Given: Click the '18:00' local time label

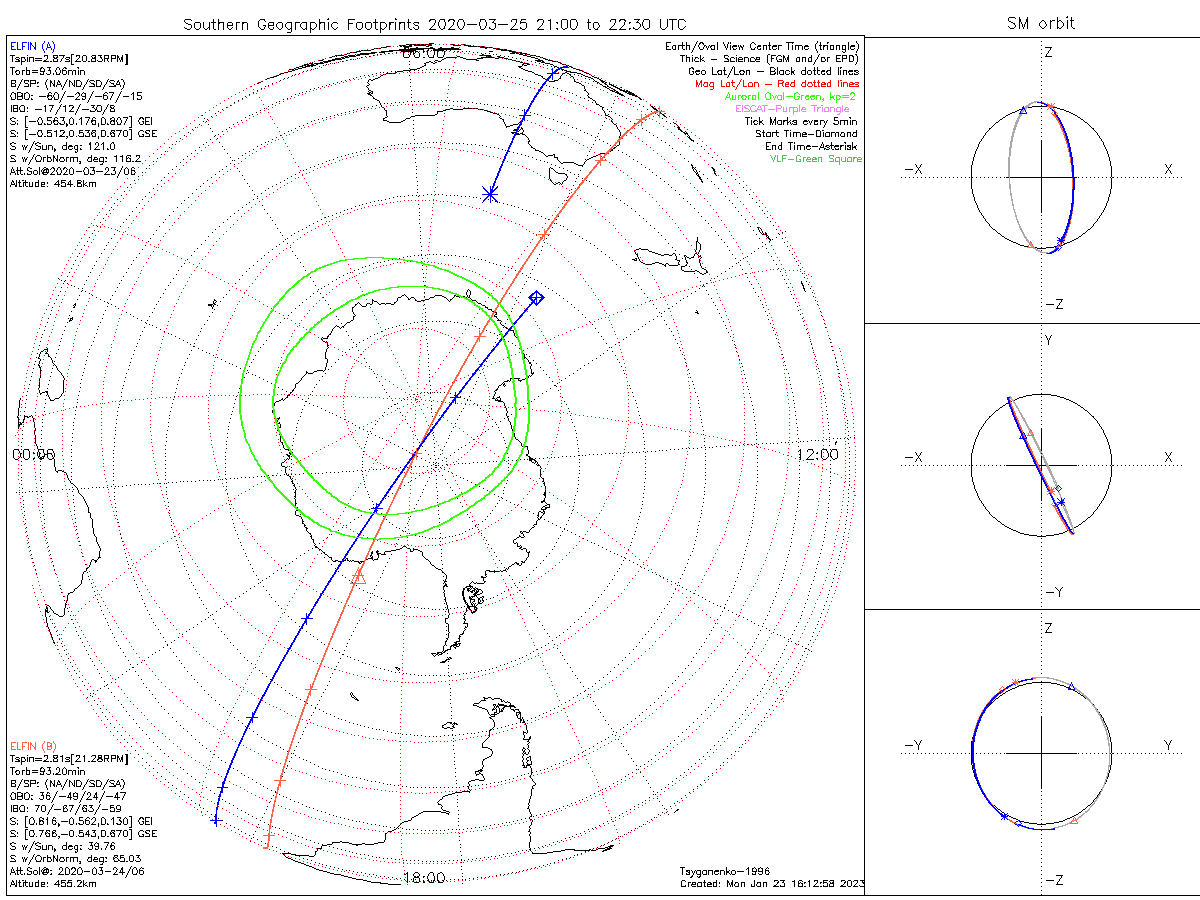Looking at the screenshot, I should pos(423,878).
